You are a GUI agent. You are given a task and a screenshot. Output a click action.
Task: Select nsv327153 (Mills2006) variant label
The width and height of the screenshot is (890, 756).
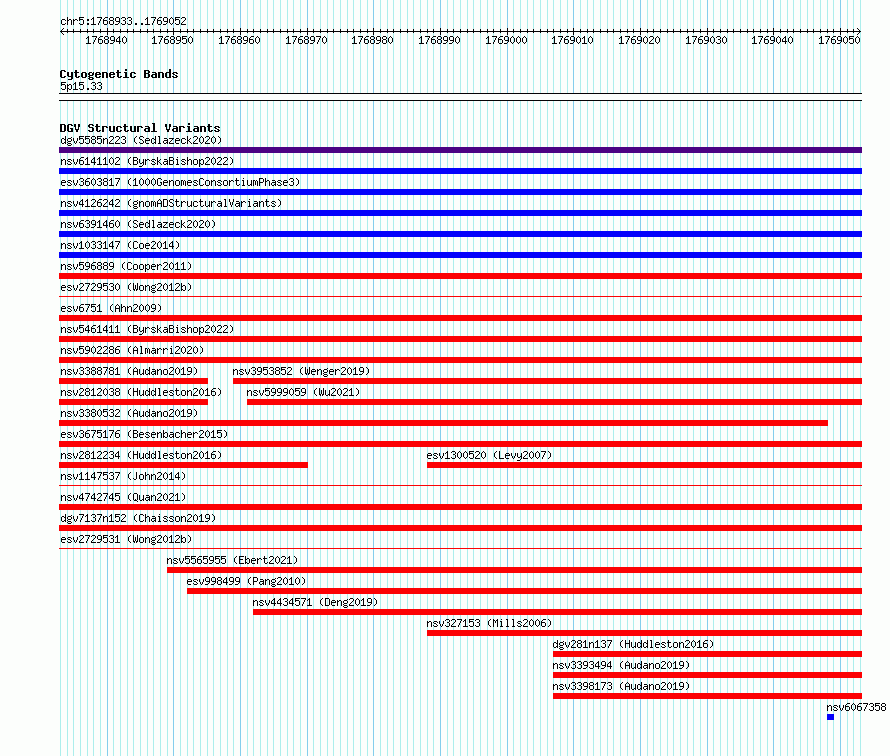coord(489,623)
